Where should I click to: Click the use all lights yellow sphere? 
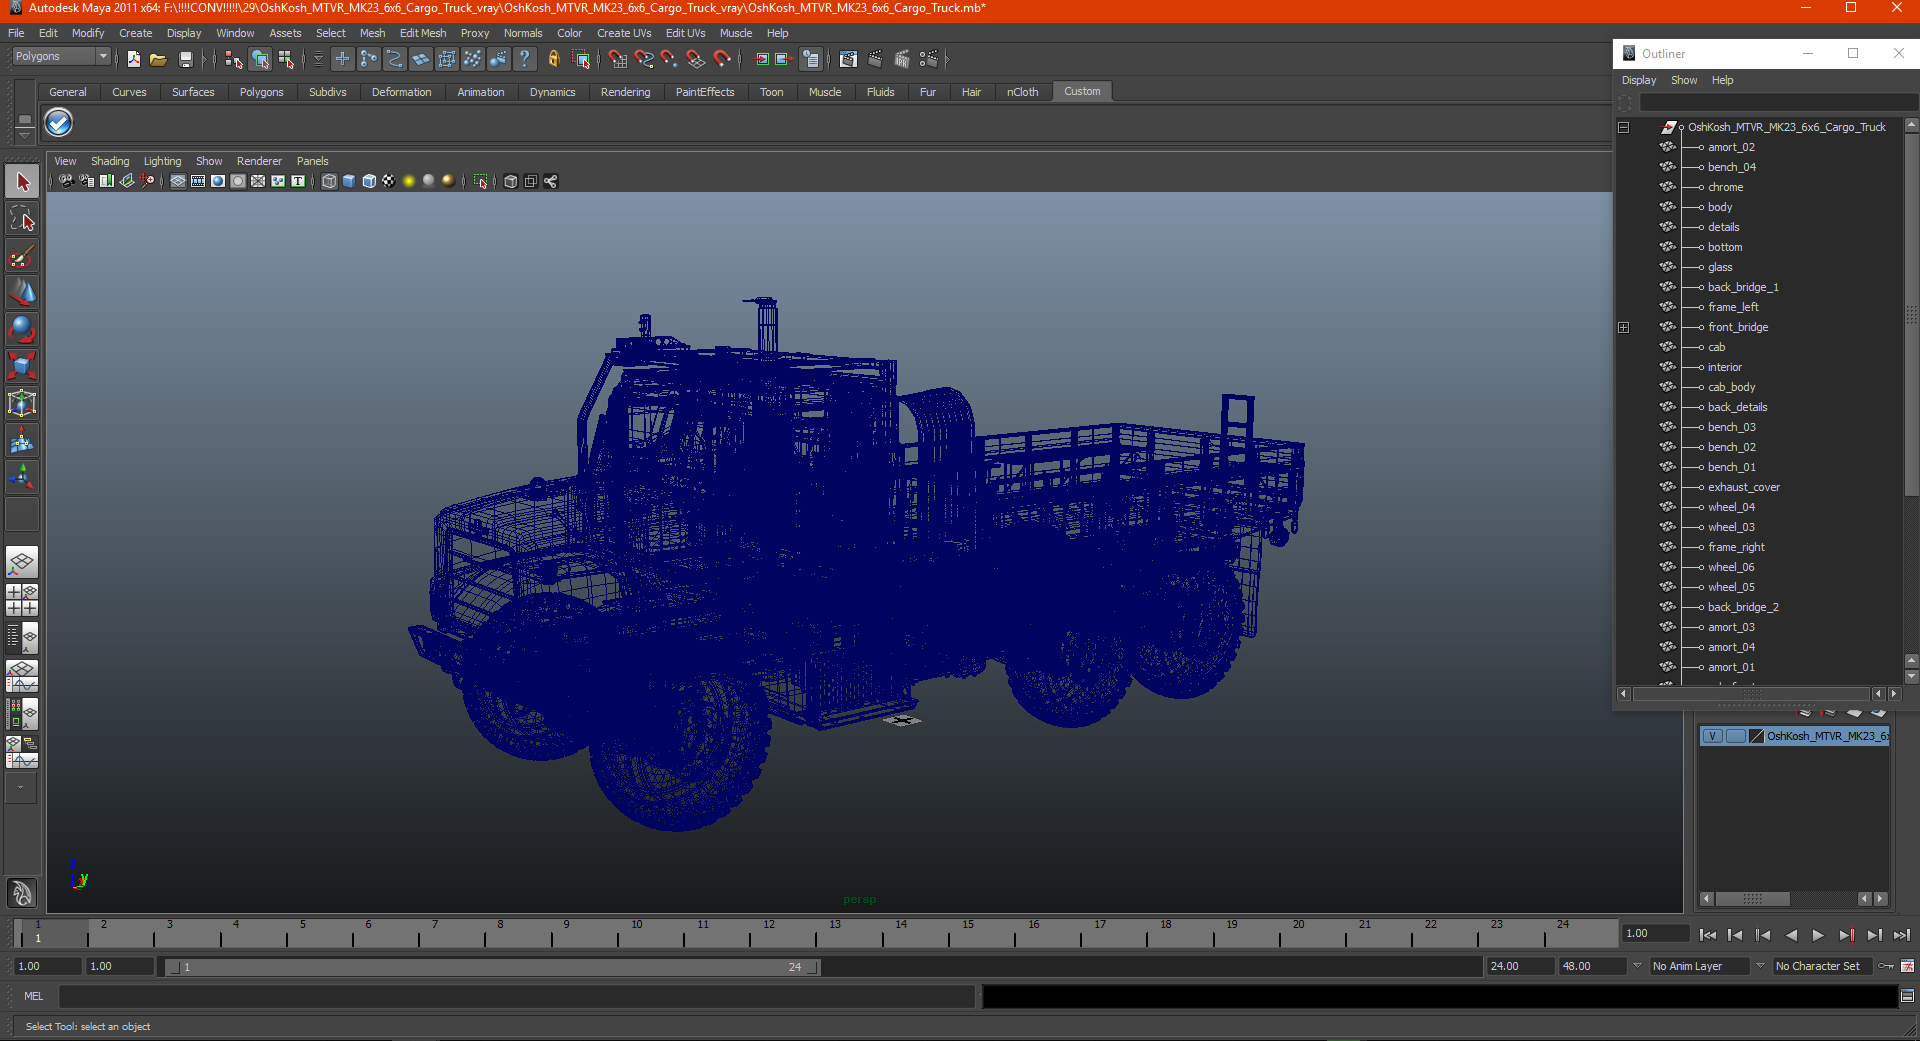pos(409,181)
